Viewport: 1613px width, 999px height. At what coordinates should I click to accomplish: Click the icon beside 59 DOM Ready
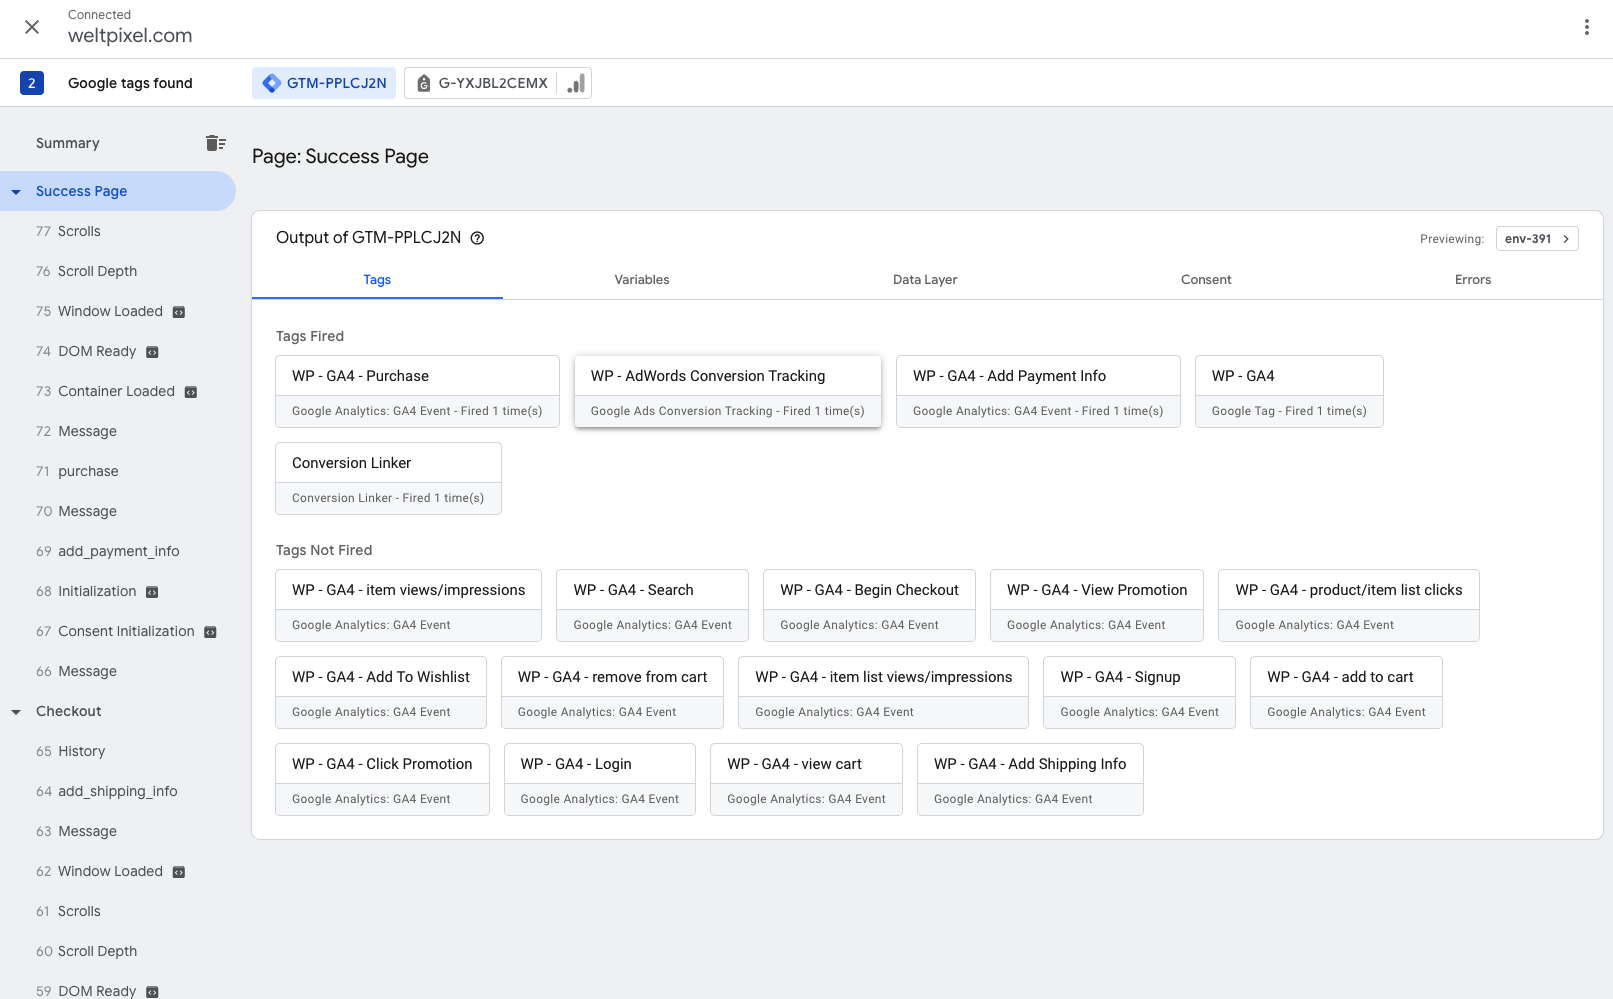[x=152, y=992]
